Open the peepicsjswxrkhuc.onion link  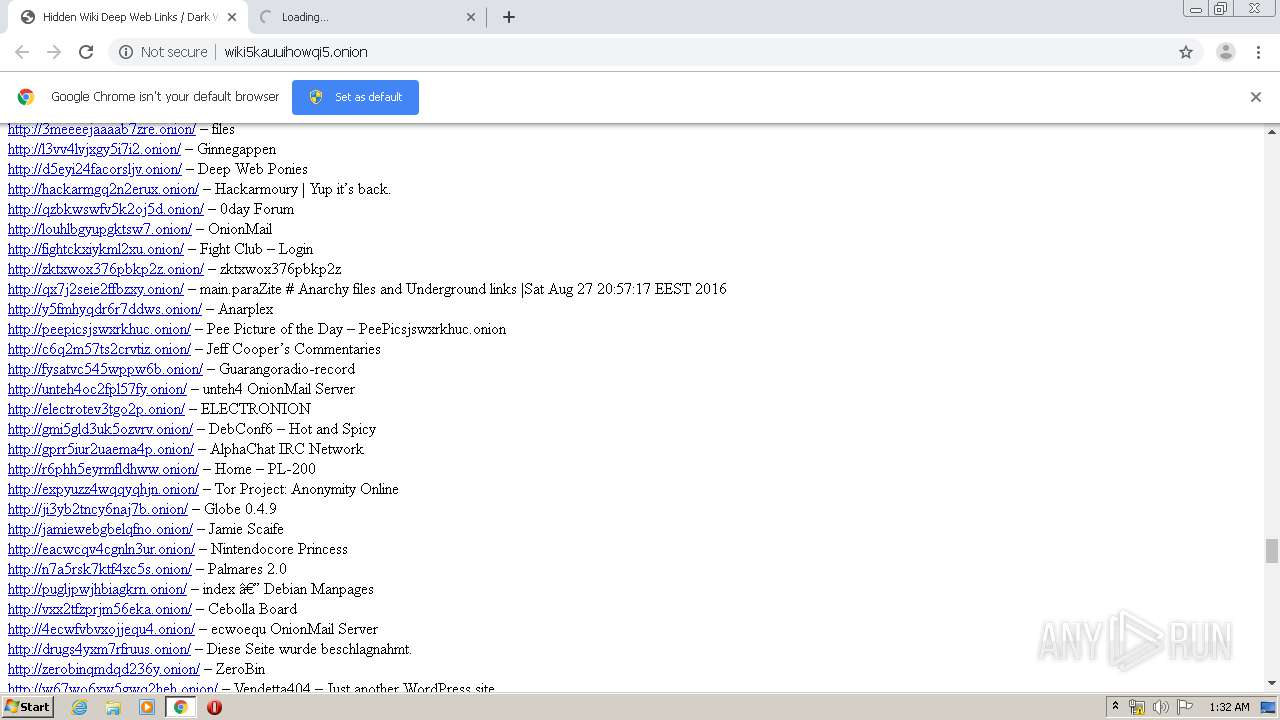[x=99, y=329]
